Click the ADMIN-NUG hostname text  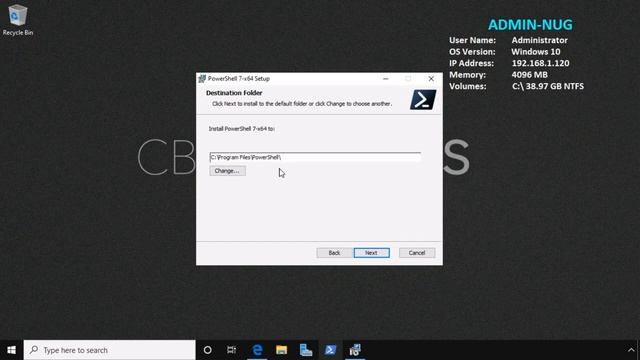(530, 24)
